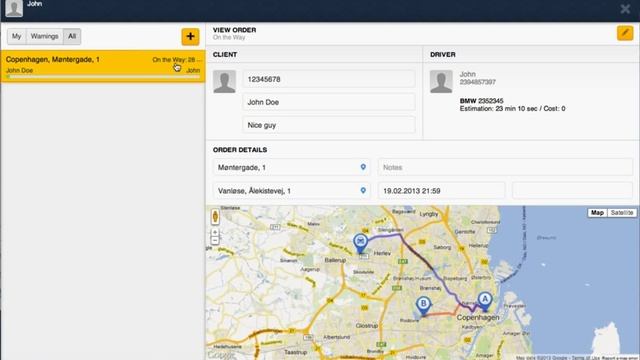
Task: Click the Copenhagen label on the map
Action: click(x=478, y=317)
